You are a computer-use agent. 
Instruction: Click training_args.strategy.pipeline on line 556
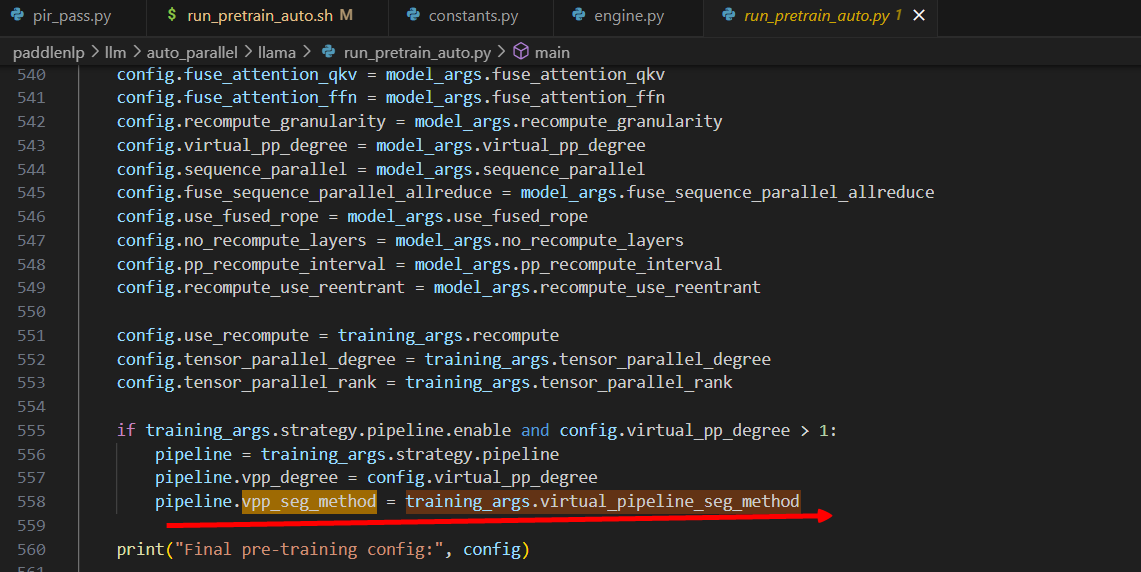[x=410, y=454]
